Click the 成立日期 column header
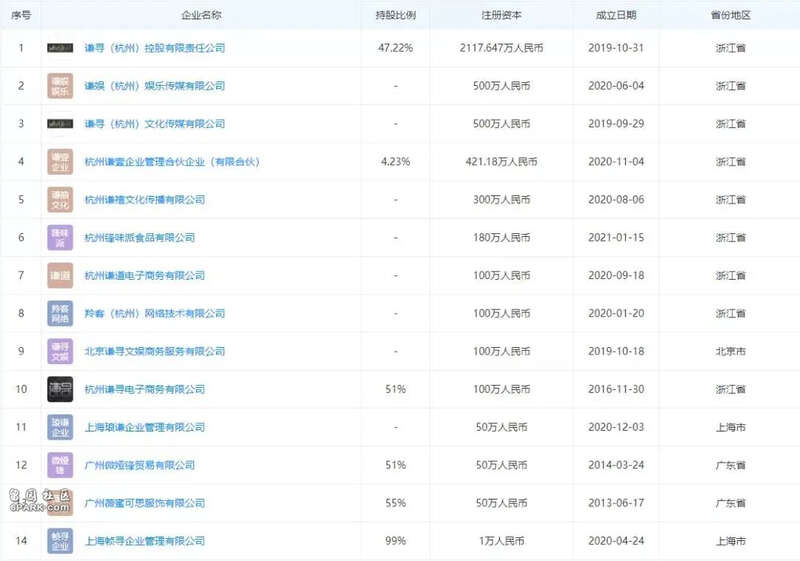 click(616, 15)
